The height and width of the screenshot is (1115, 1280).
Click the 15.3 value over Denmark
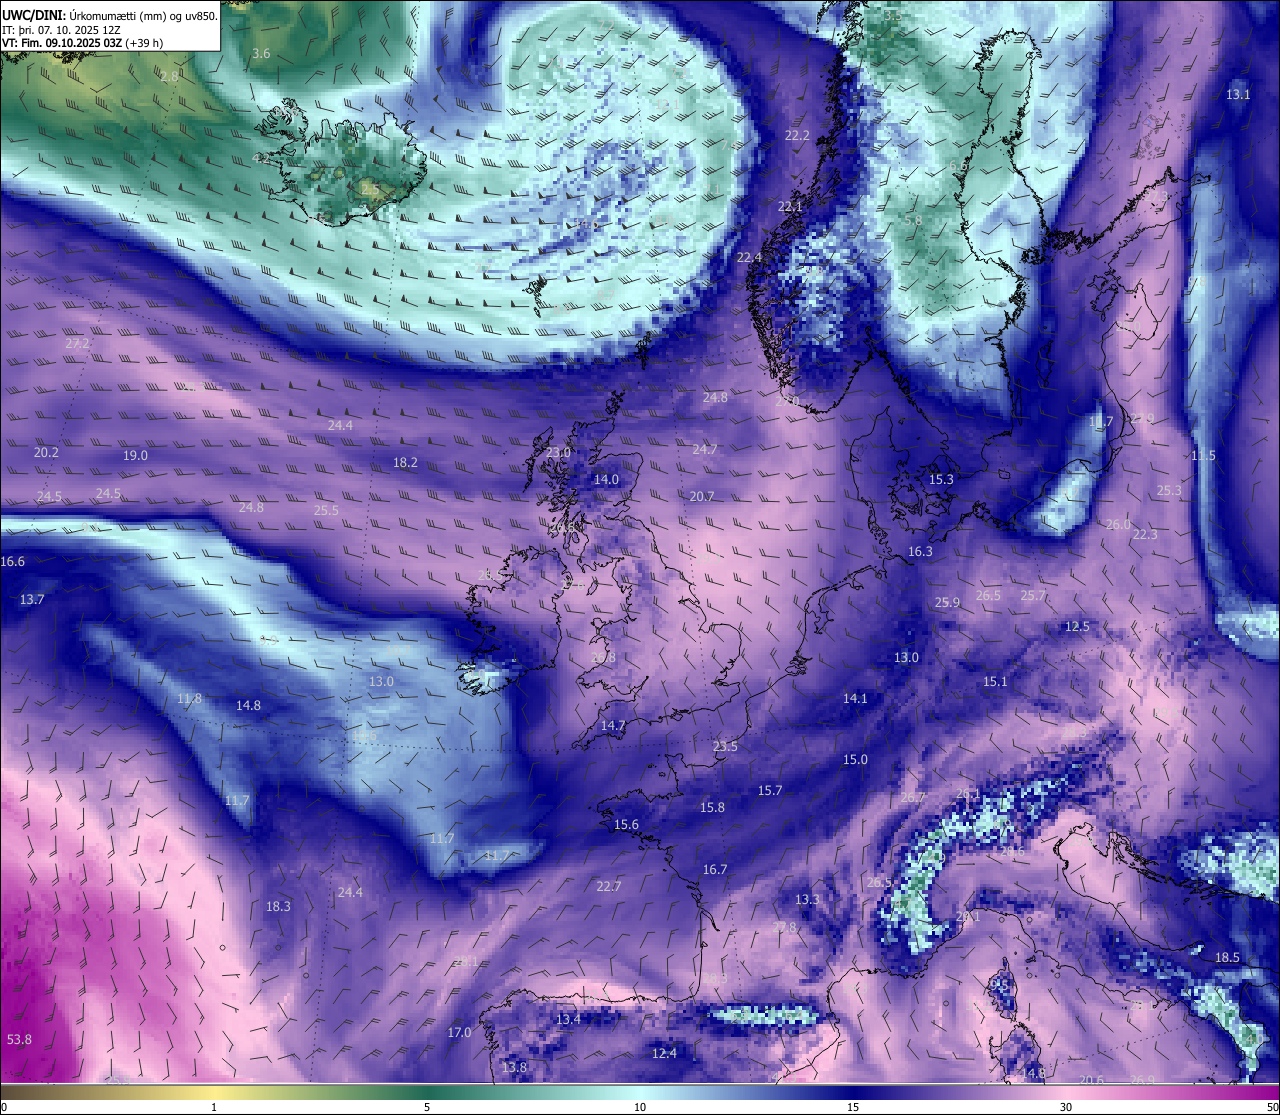coord(941,479)
